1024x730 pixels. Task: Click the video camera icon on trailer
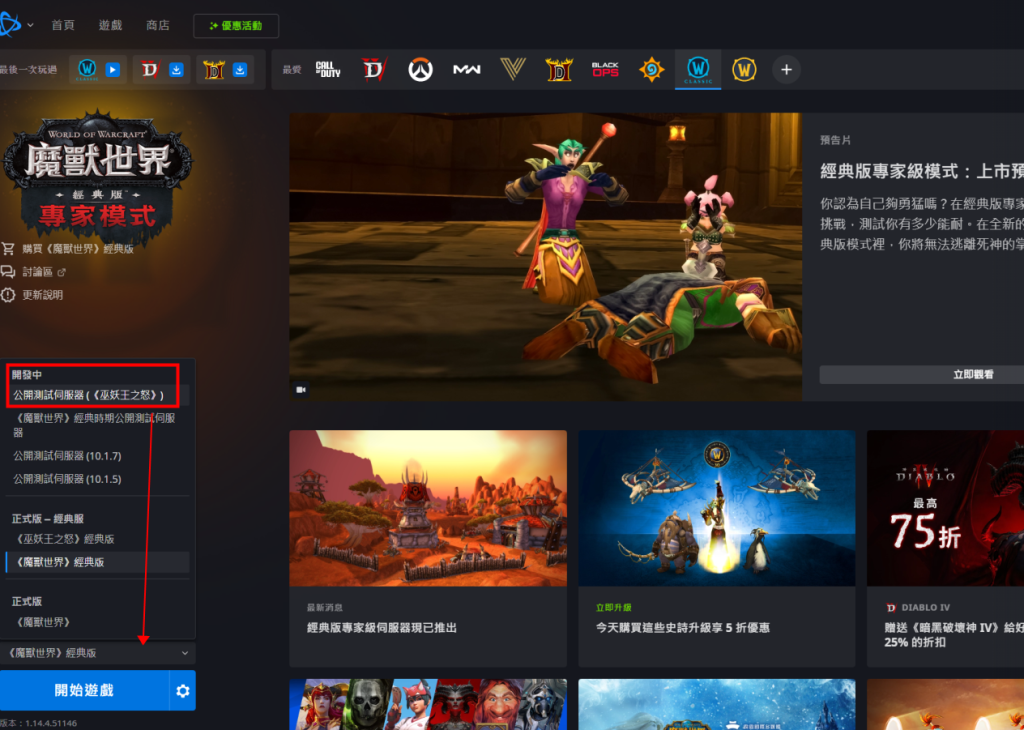click(x=301, y=390)
